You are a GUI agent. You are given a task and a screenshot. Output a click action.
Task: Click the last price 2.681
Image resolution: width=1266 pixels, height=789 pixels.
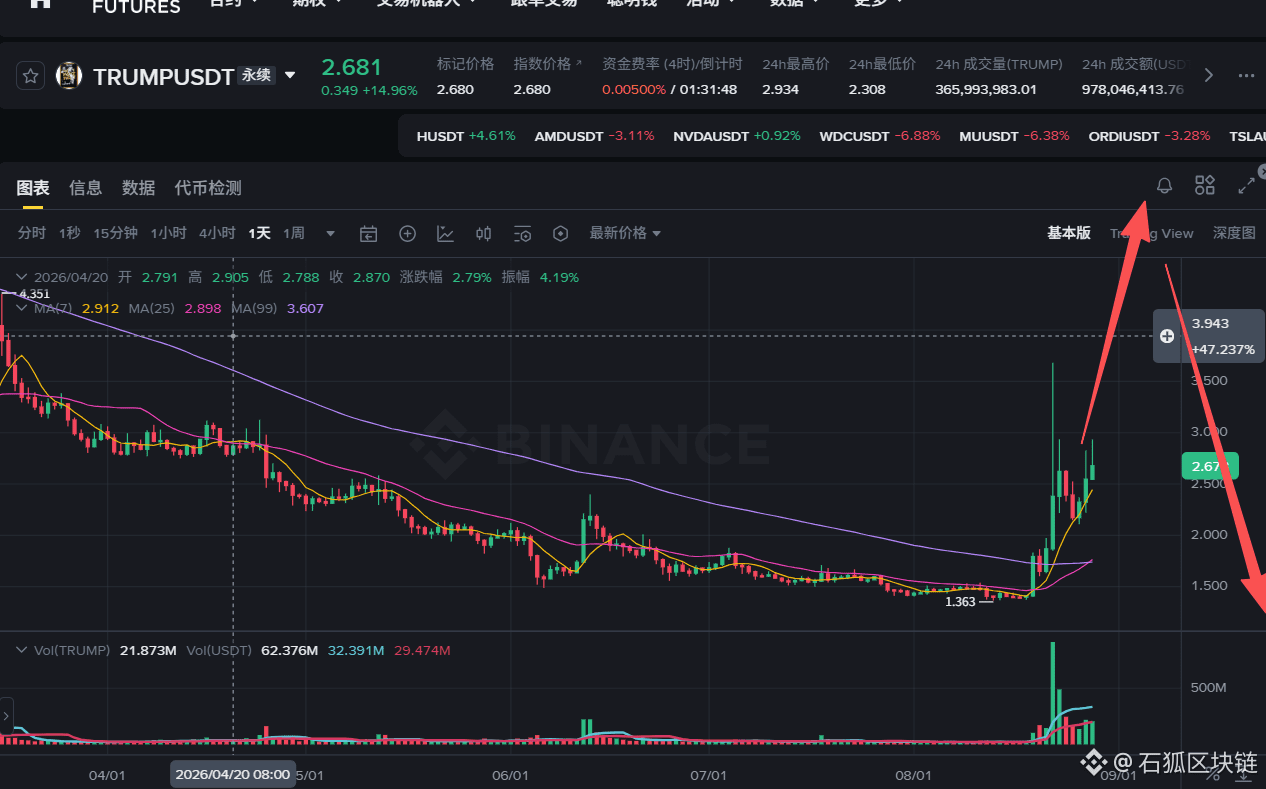coord(352,67)
